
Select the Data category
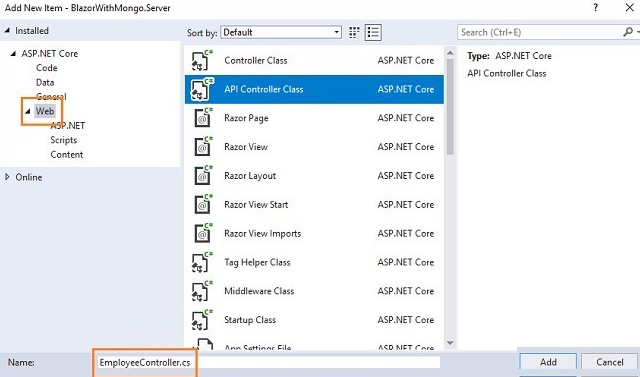click(x=45, y=82)
